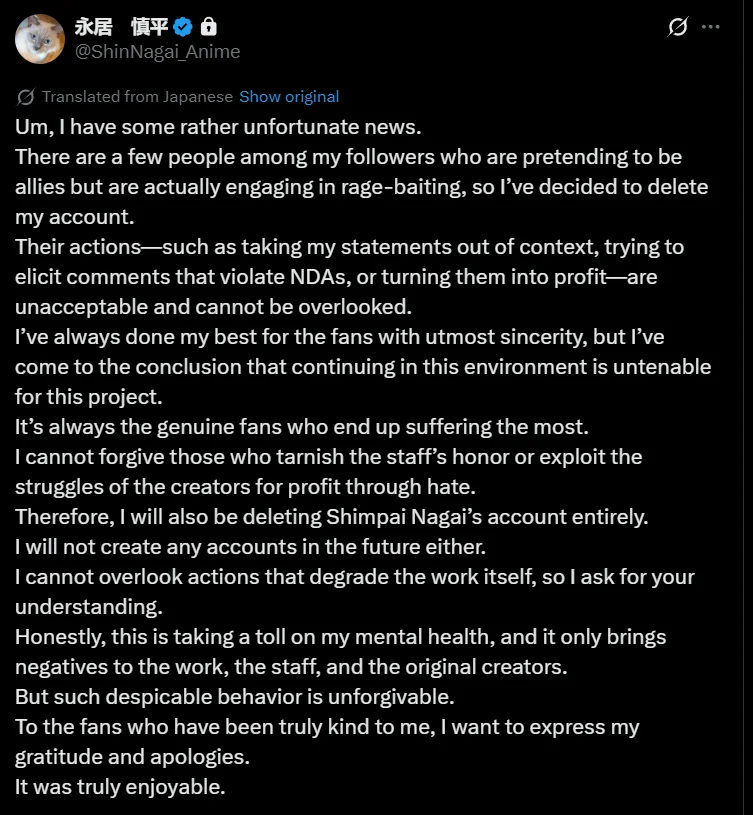Click the 'Translated from Japanese' label
The image size is (753, 815).
(x=137, y=97)
